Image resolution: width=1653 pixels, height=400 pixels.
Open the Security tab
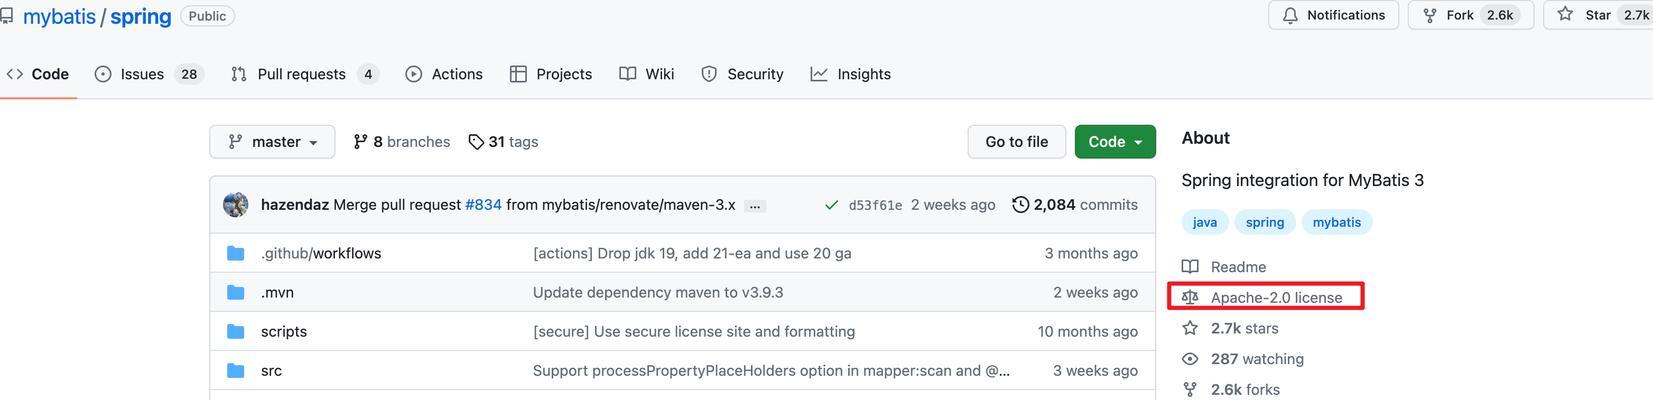pos(742,74)
